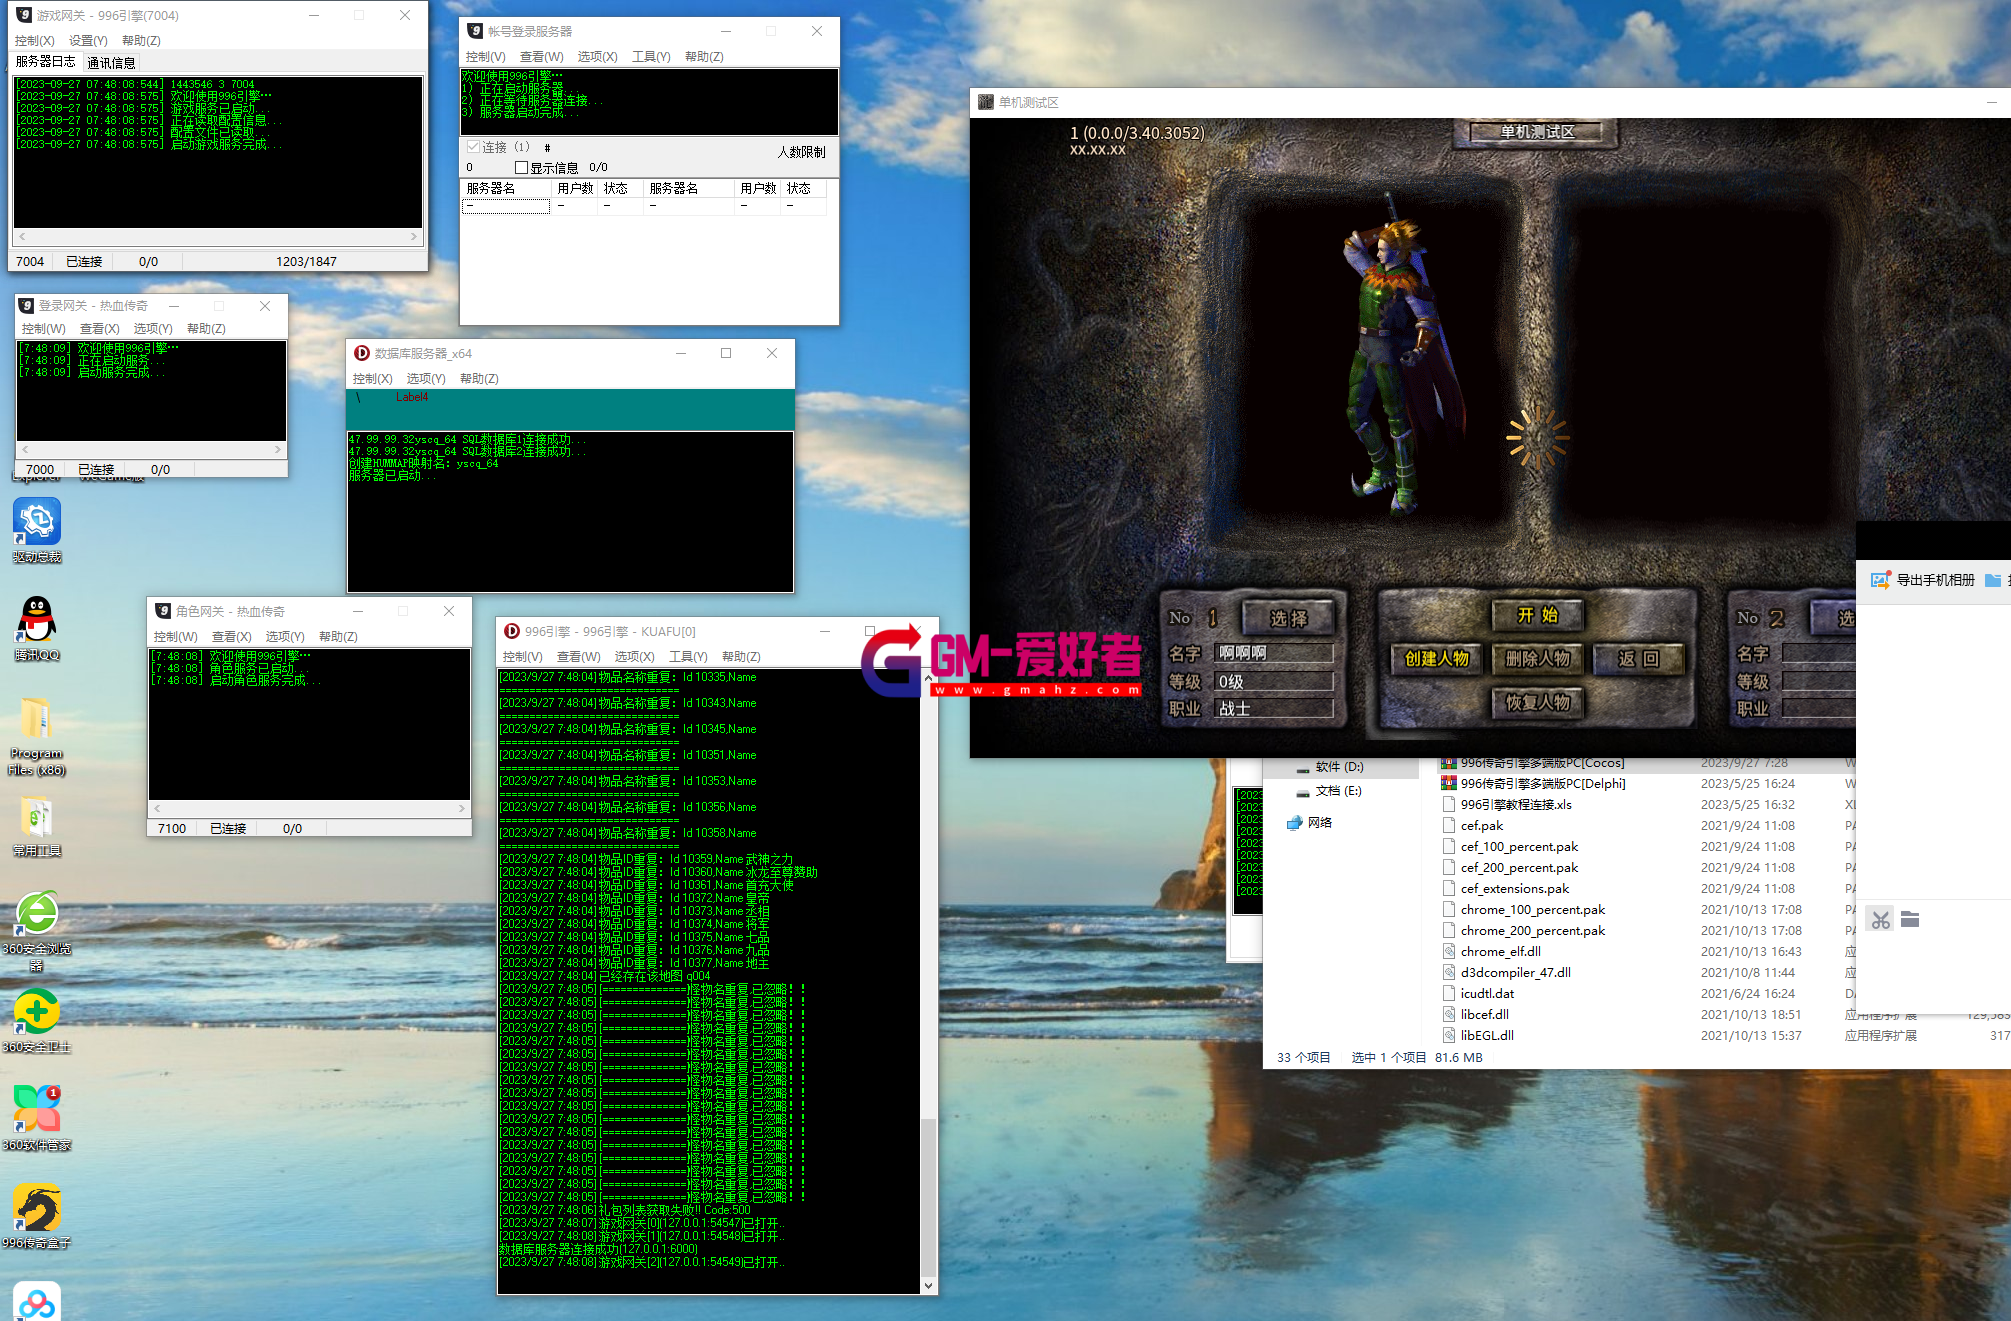Open 360软件管家 desktop shortcut
The width and height of the screenshot is (2011, 1321).
(x=37, y=1110)
